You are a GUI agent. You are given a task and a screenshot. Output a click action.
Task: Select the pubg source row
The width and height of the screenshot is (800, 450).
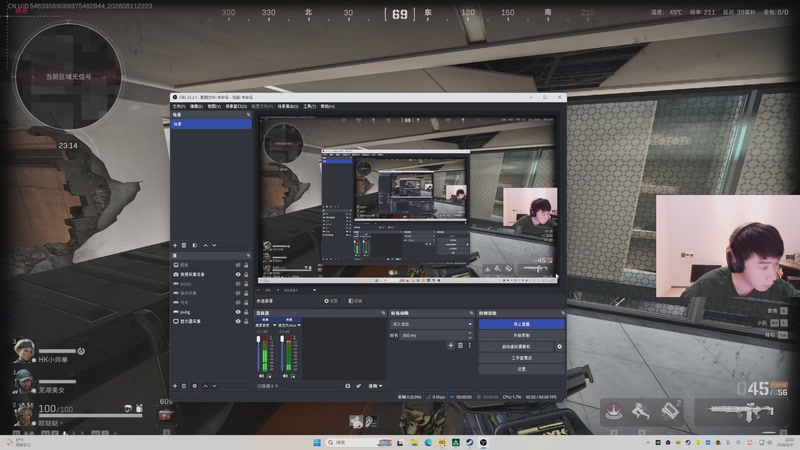click(211, 312)
